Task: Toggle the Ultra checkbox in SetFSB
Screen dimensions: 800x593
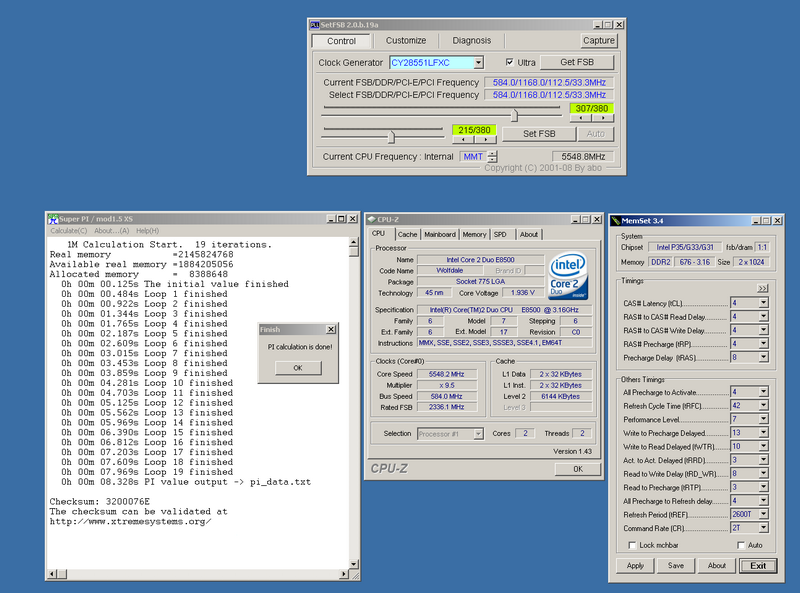Action: 510,62
